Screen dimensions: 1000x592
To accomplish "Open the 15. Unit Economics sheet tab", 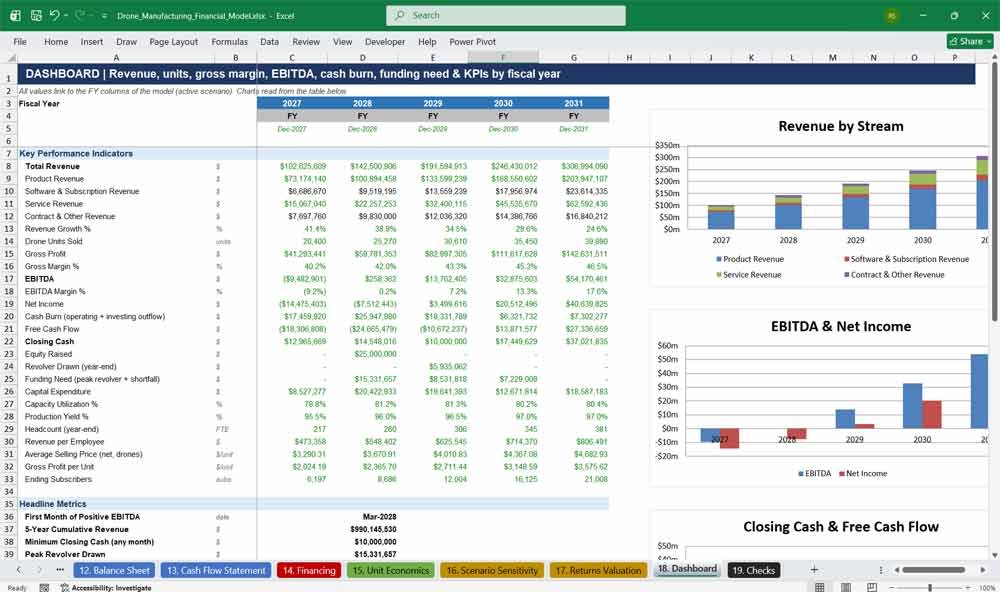I will click(391, 570).
